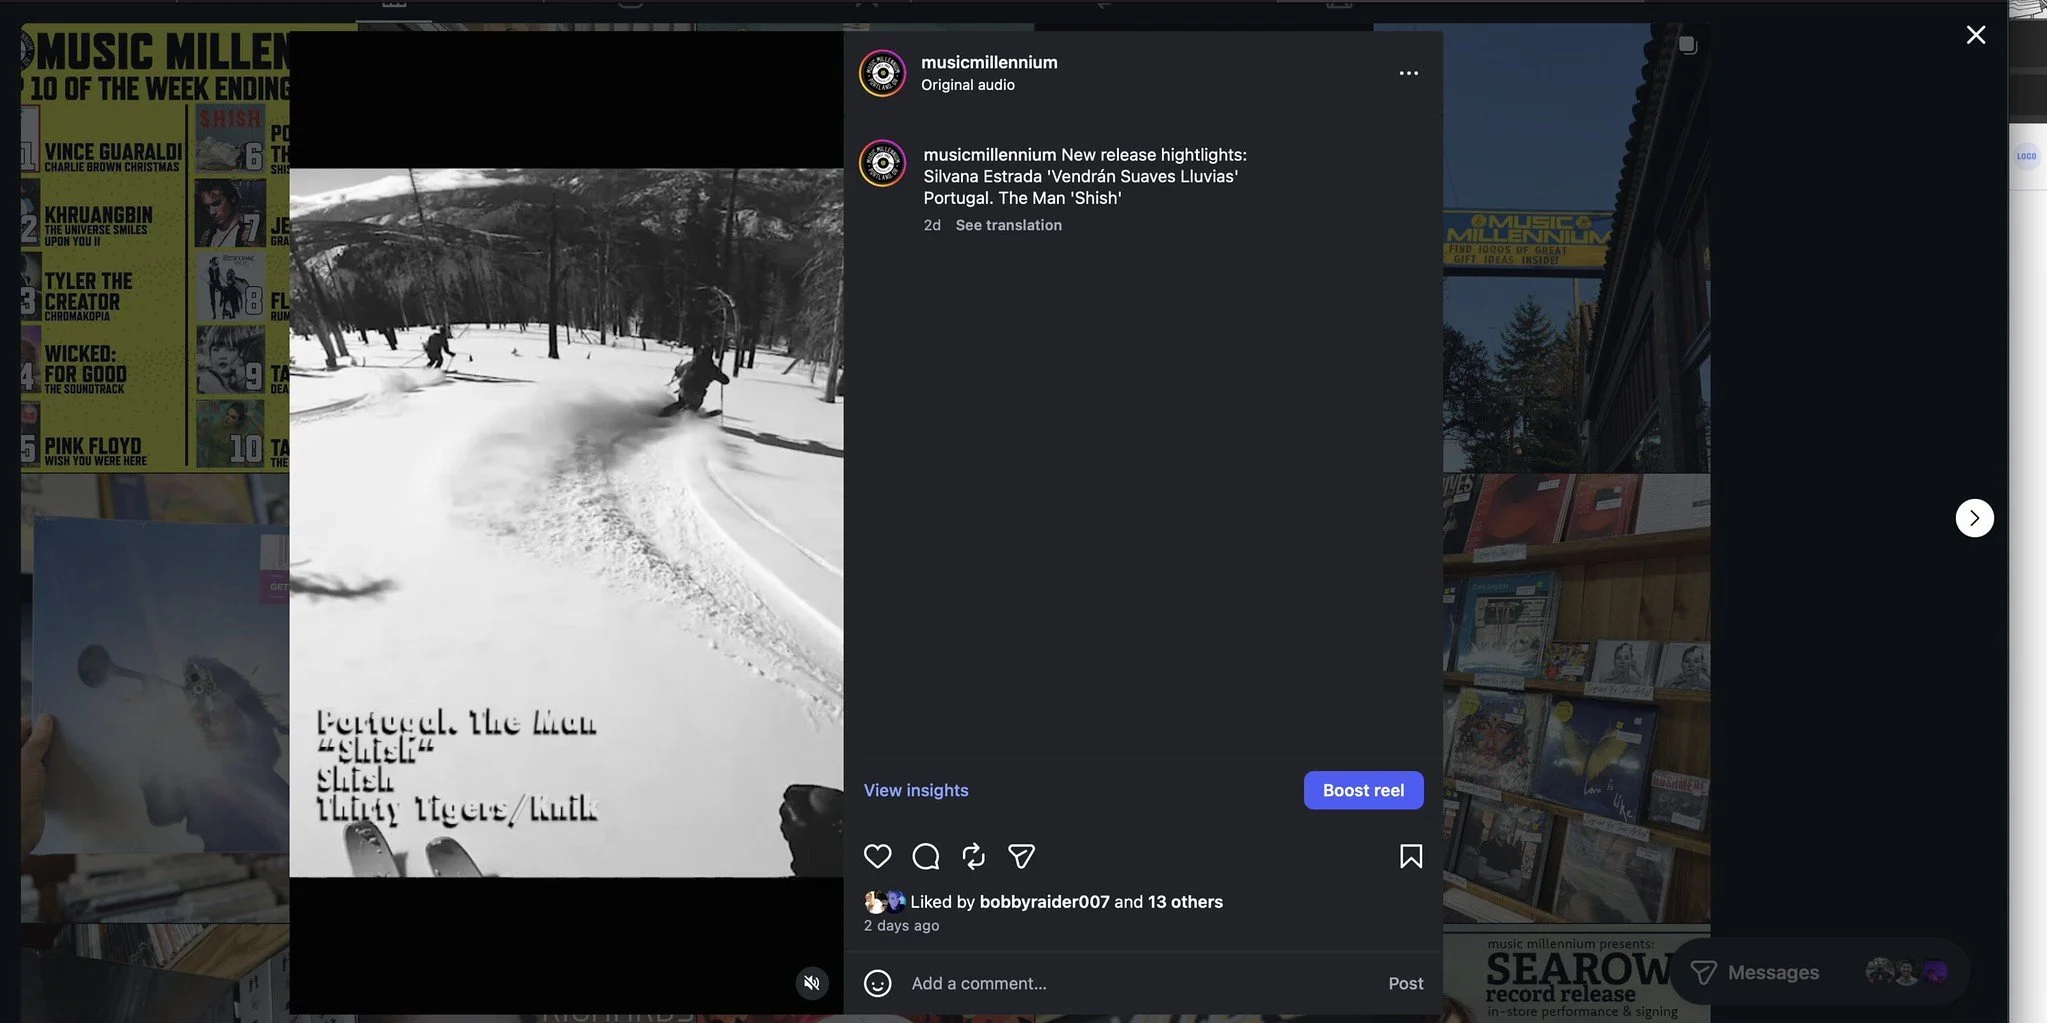The height and width of the screenshot is (1023, 2047).
Task: Share the reel with the paper plane icon
Action: pyautogui.click(x=1021, y=856)
